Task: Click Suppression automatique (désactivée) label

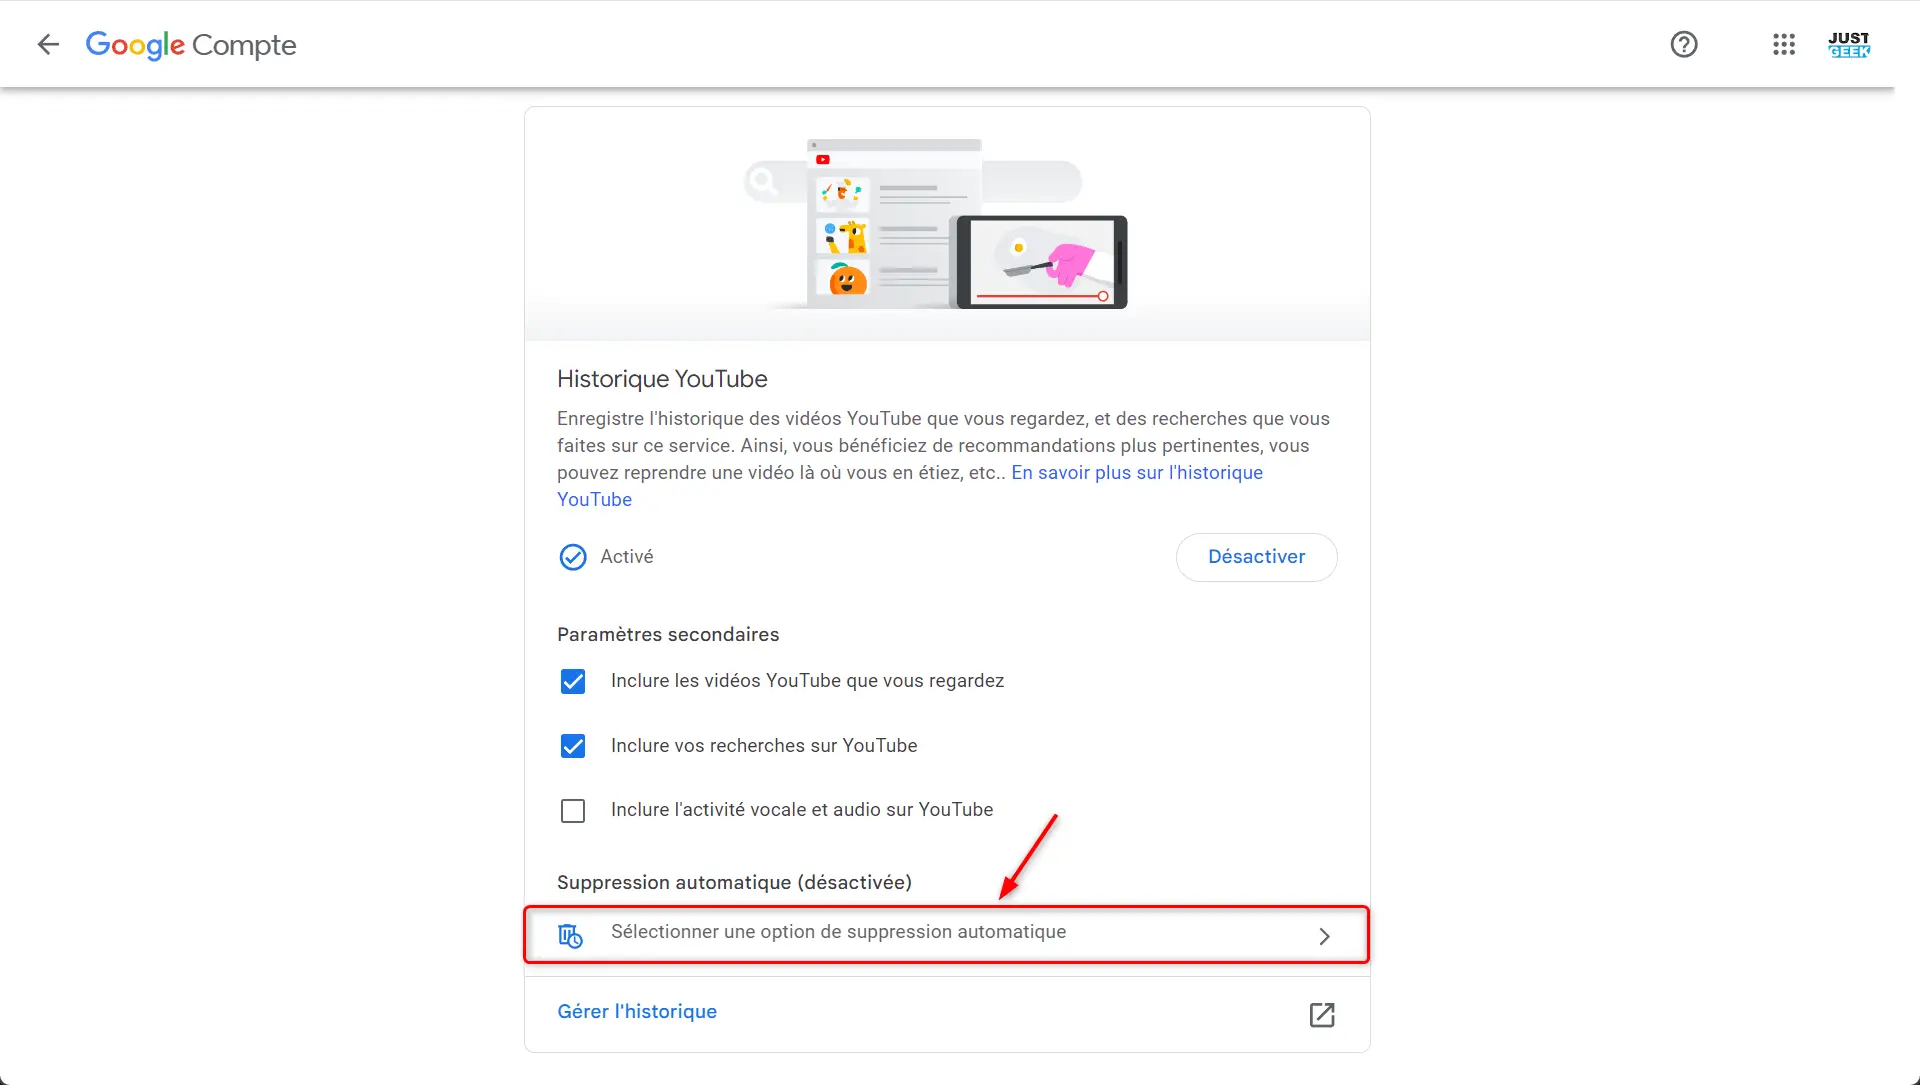Action: 734,882
